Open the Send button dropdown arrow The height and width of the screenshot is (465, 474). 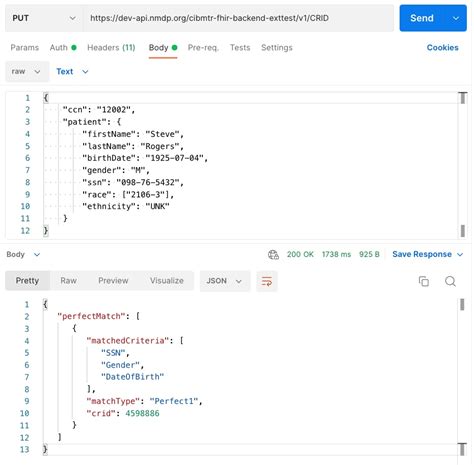(456, 18)
